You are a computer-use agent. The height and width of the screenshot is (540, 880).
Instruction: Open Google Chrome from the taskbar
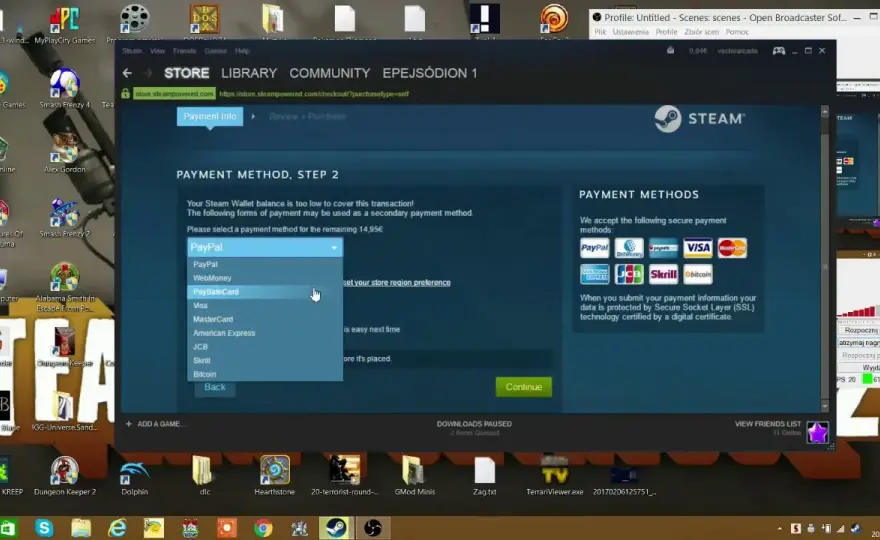click(263, 528)
